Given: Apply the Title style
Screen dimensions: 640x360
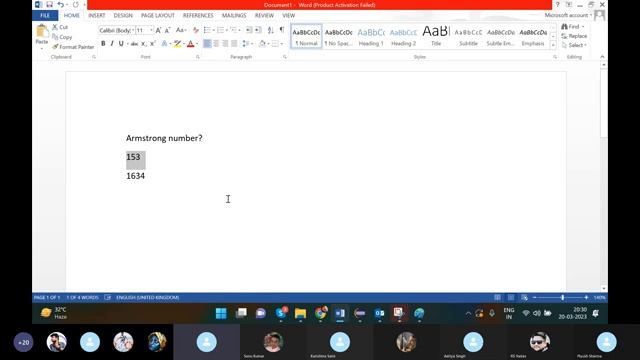Looking at the screenshot, I should point(436,36).
